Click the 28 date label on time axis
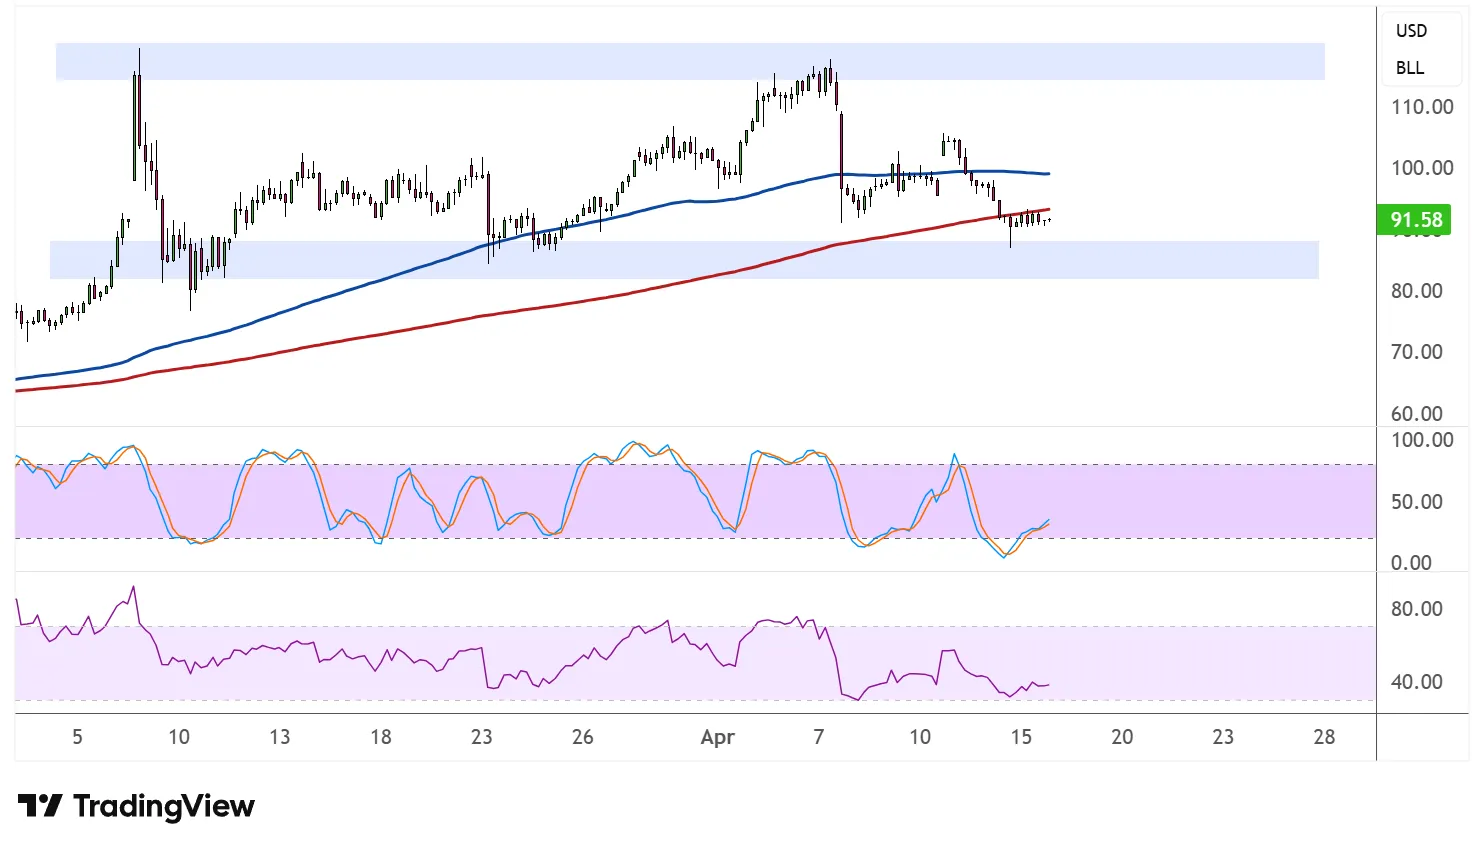 point(1324,737)
